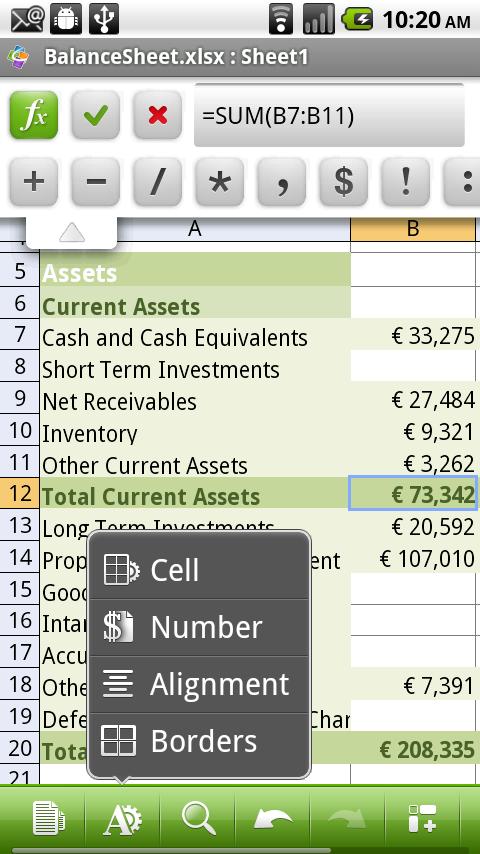Select Cell from the format menu
This screenshot has width=480, height=854.
[199, 570]
